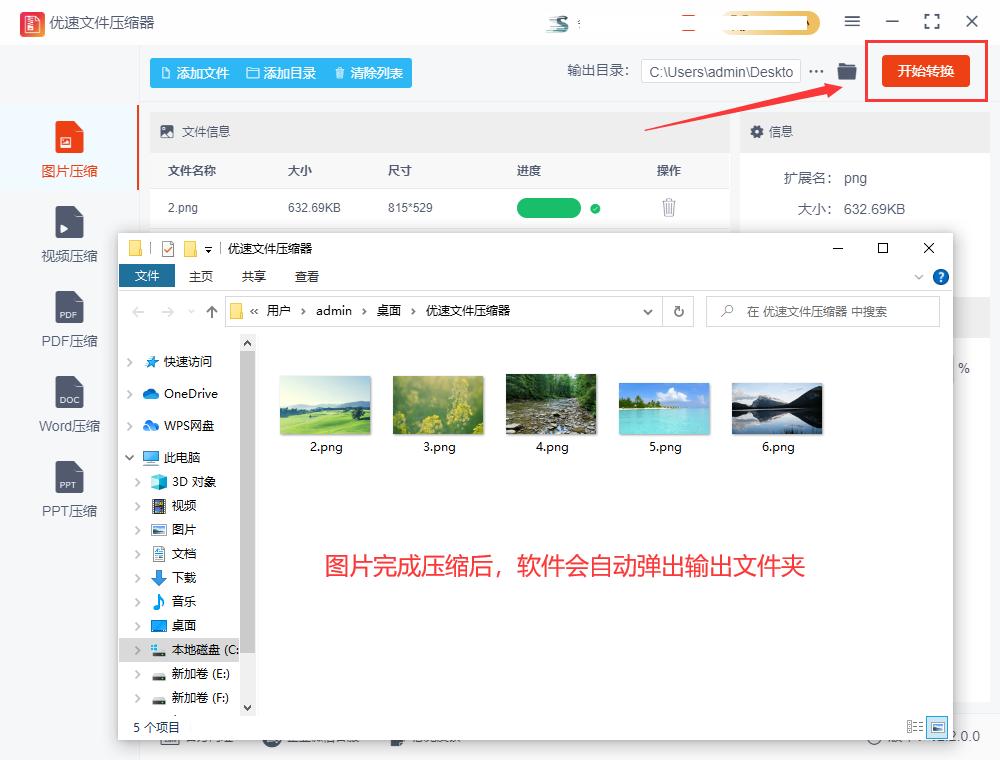
Task: Open the PDF压缩 panel
Action: click(67, 318)
